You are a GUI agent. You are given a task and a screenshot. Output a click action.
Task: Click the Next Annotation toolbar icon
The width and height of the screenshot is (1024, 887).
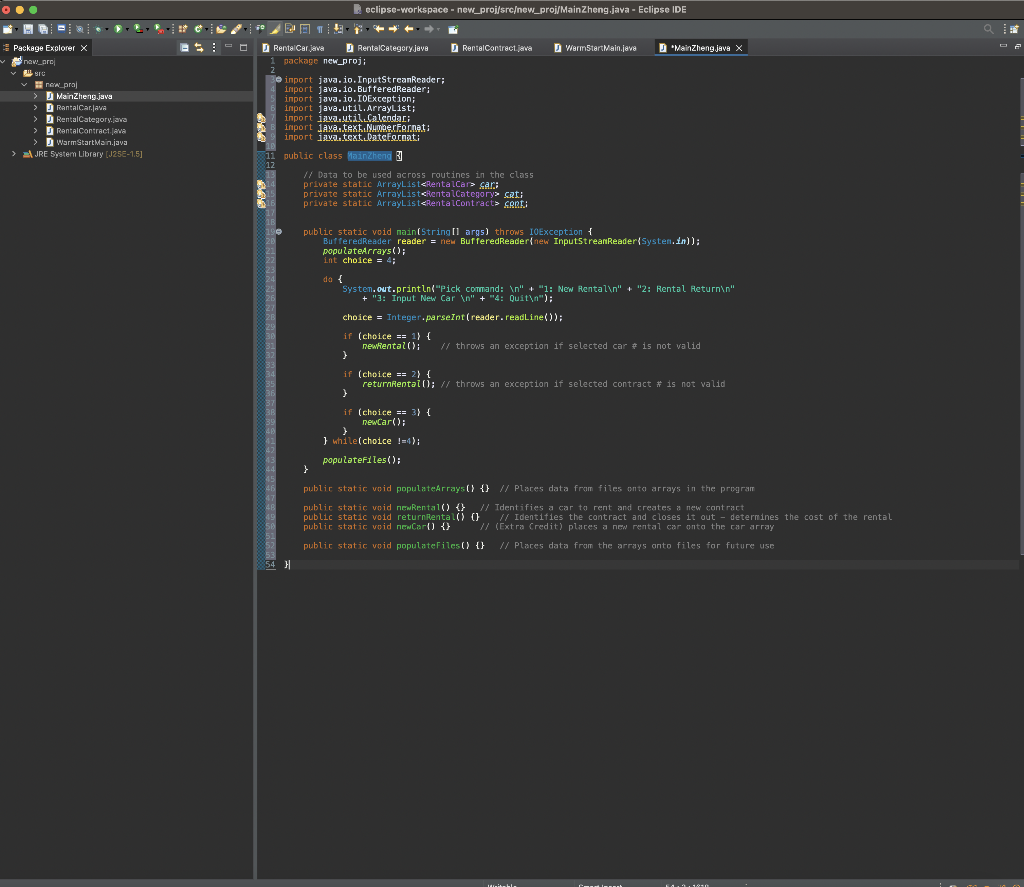tap(338, 28)
